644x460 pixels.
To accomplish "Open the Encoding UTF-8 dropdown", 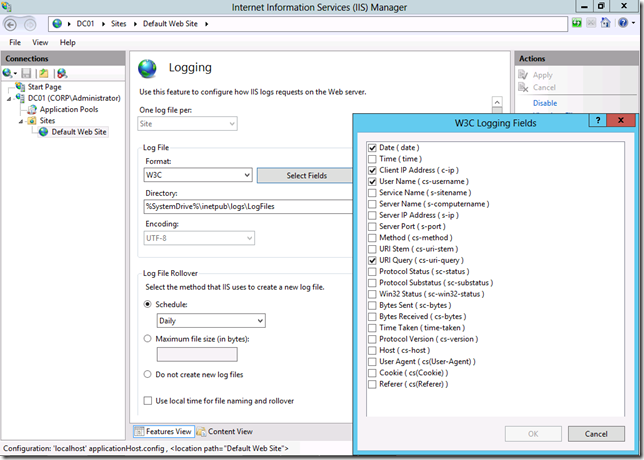I will tap(199, 238).
